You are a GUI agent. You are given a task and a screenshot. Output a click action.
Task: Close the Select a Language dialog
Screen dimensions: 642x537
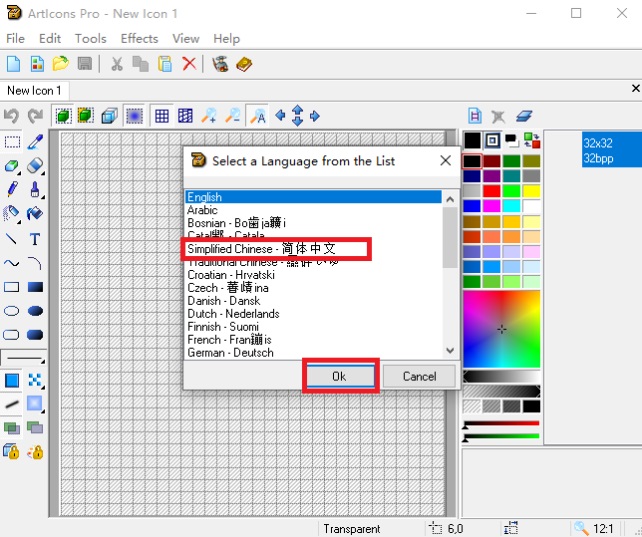(445, 160)
